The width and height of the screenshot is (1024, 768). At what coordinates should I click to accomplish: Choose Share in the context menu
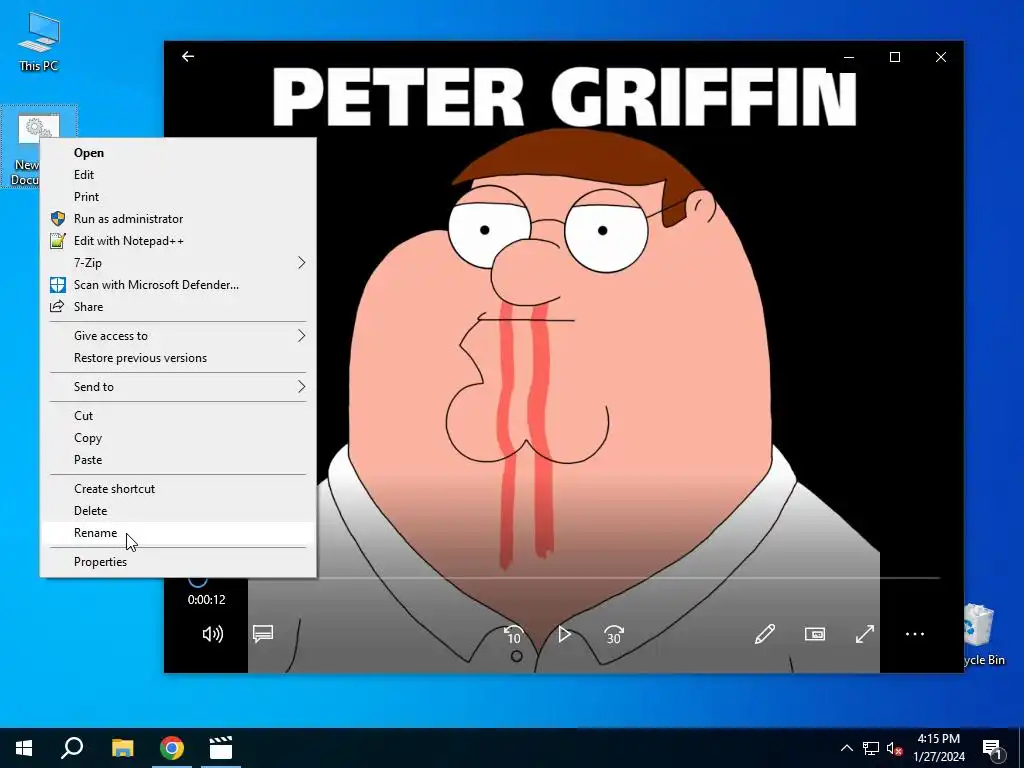(178, 307)
